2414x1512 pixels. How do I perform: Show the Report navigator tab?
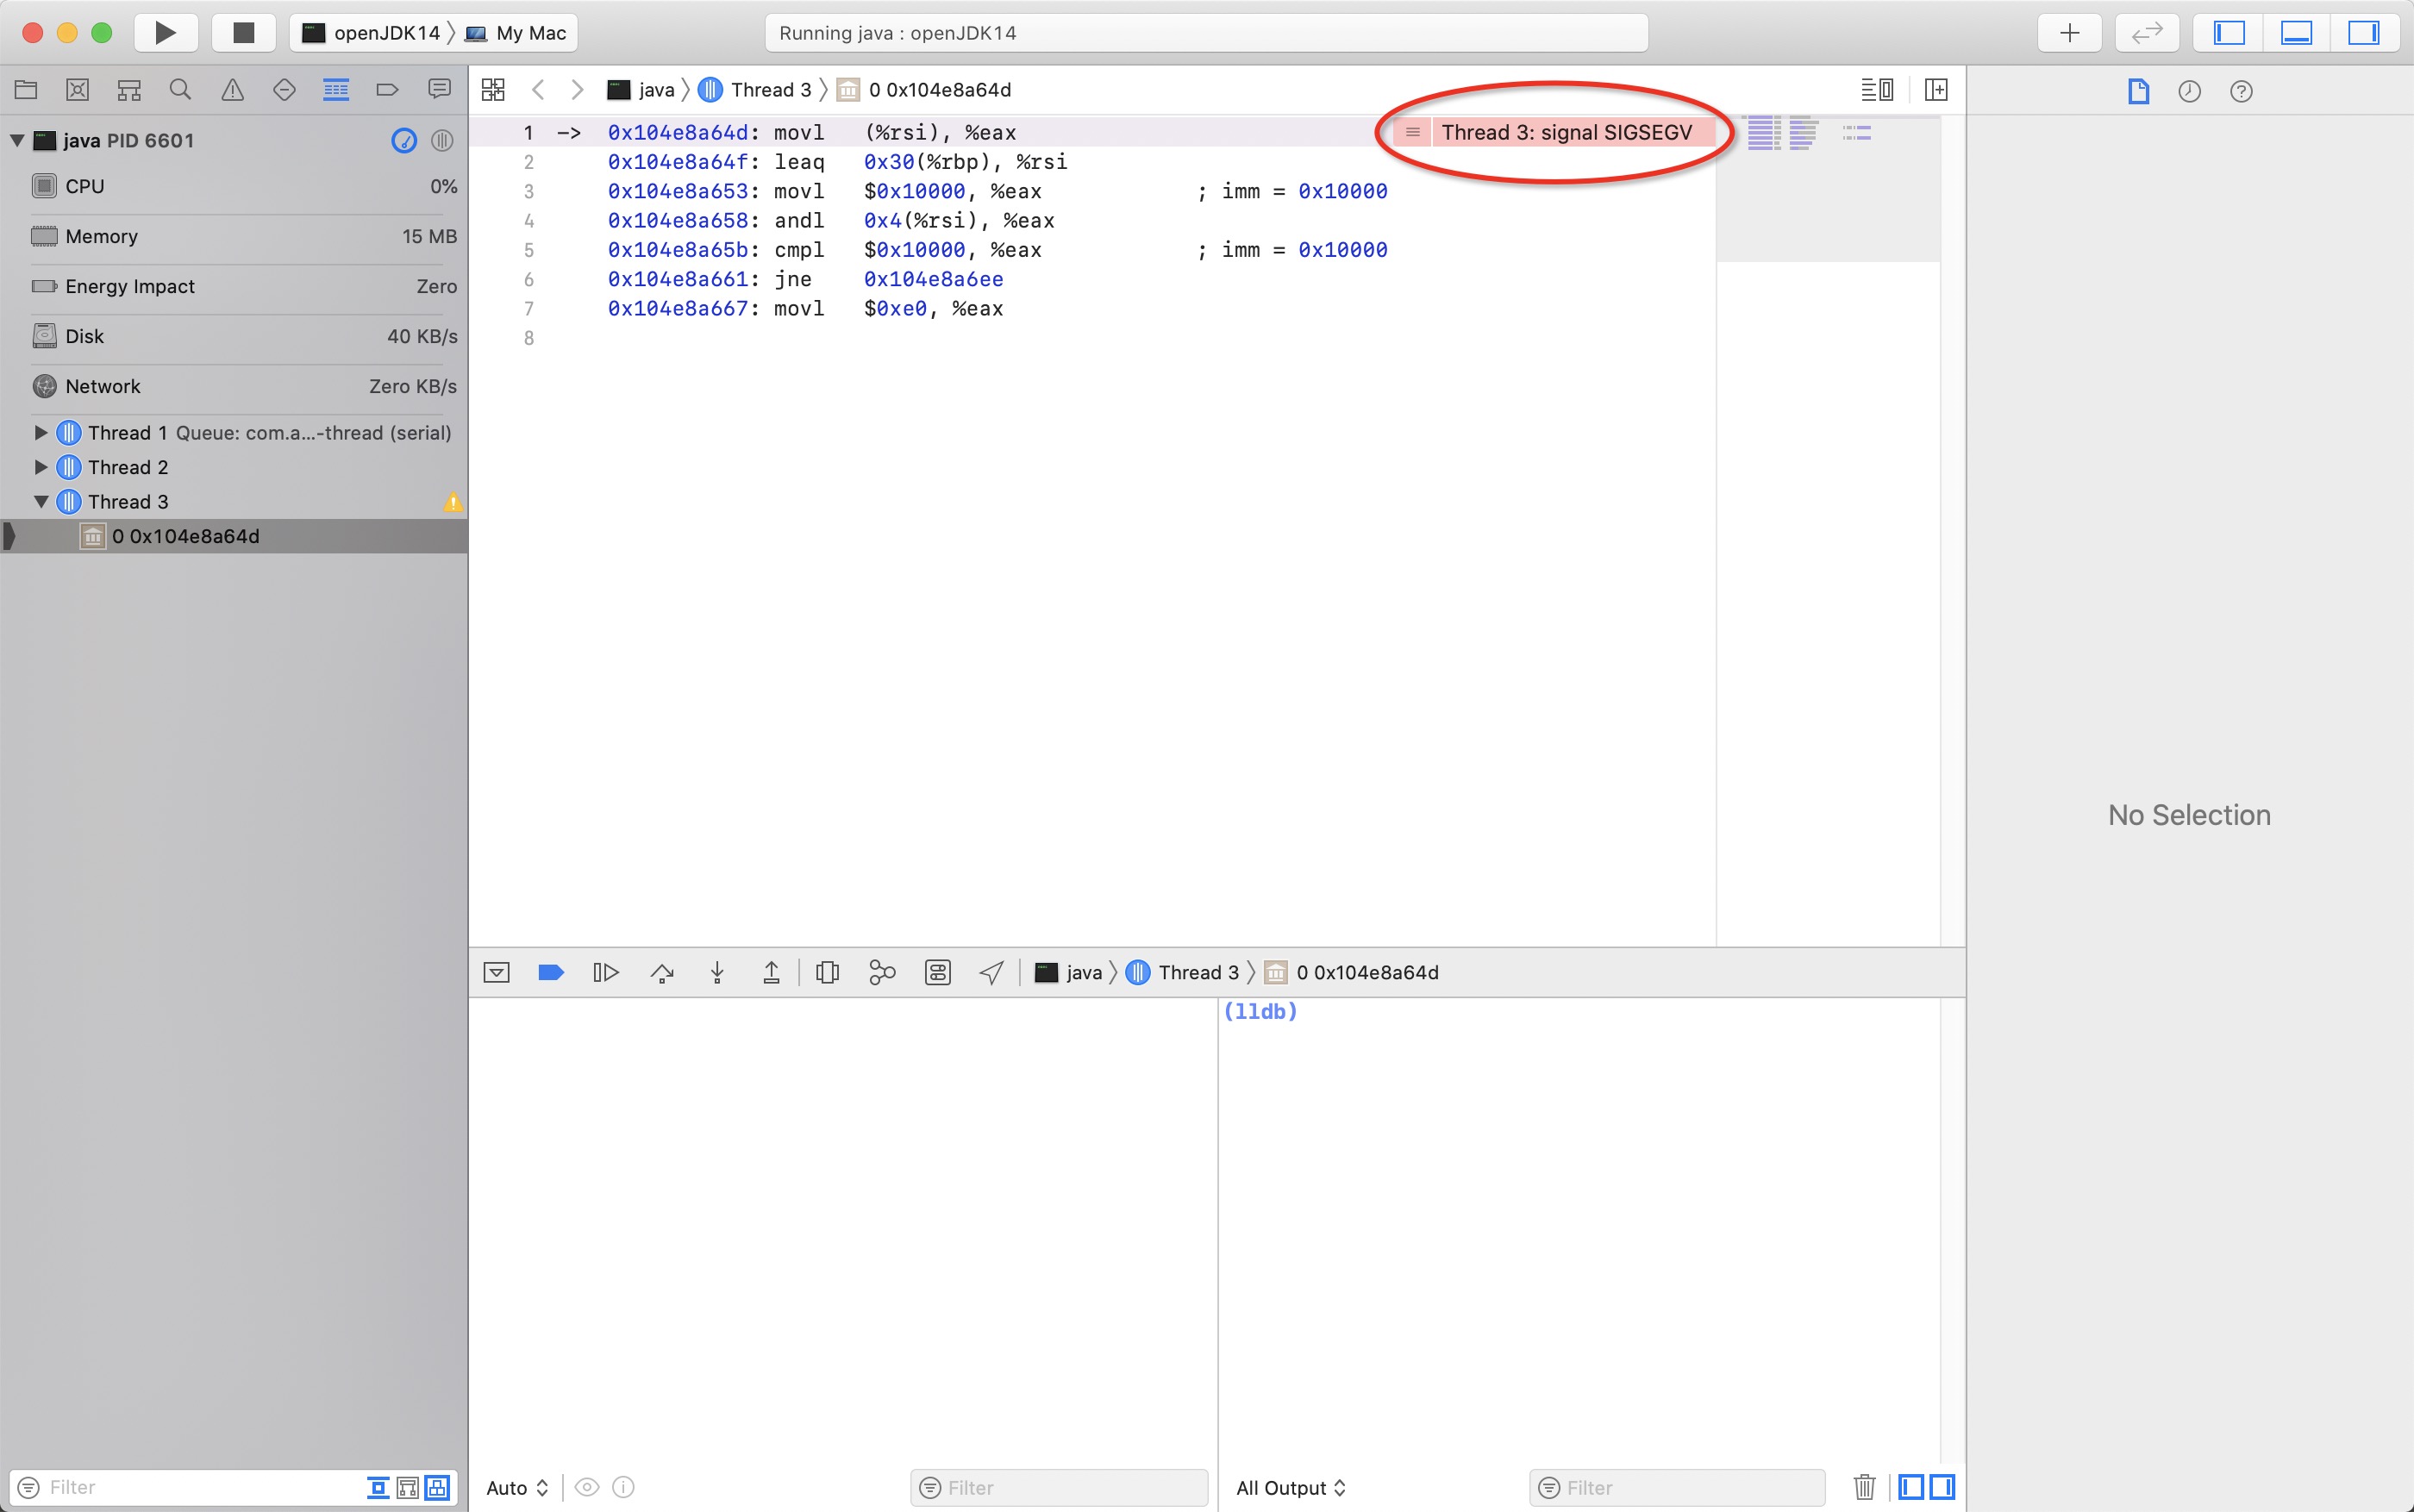[439, 90]
